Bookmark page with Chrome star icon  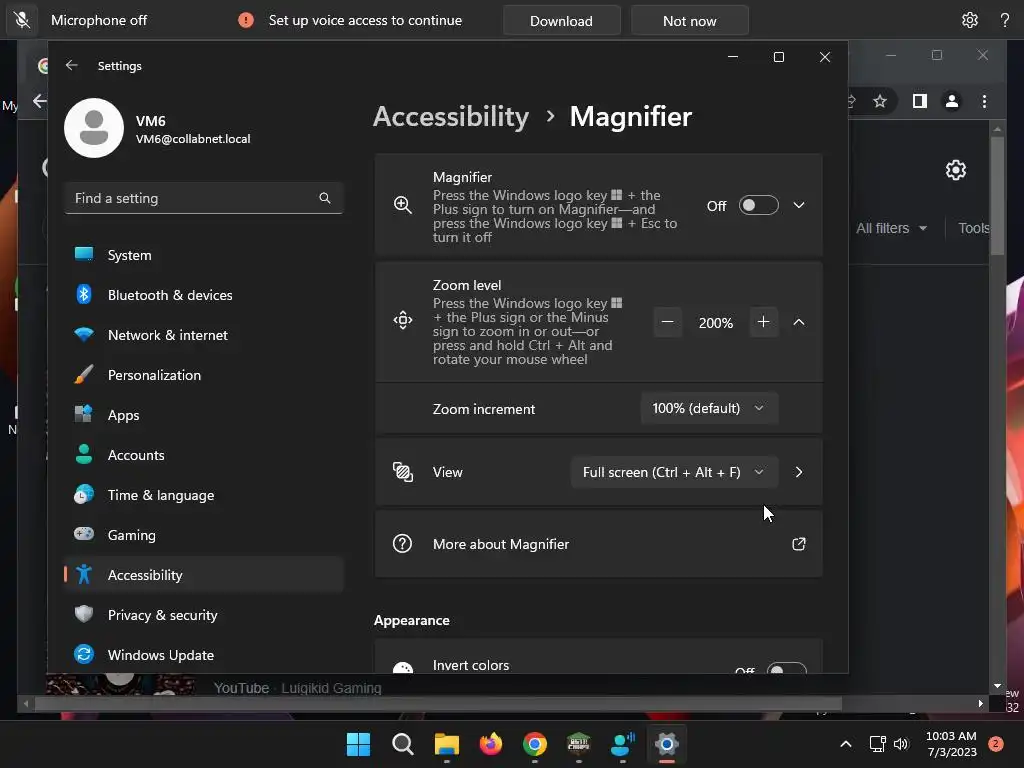pyautogui.click(x=880, y=101)
